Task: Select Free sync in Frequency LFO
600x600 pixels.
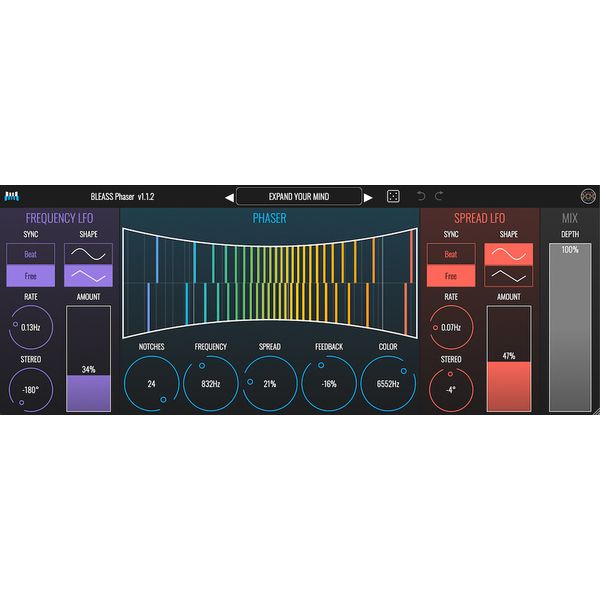Action: click(31, 276)
